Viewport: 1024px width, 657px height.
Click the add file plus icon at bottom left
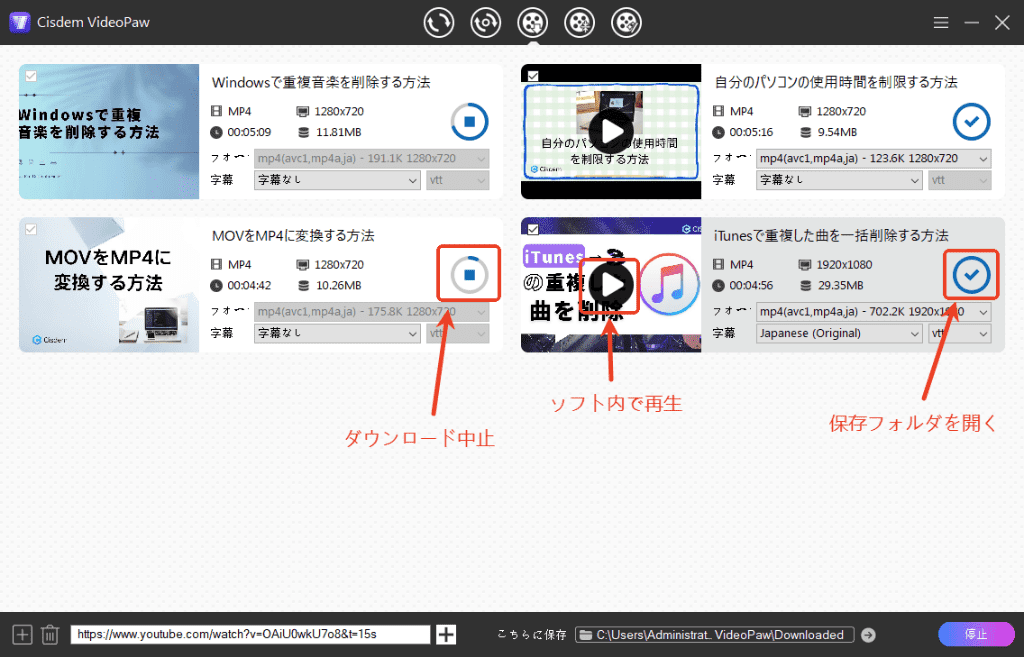coord(22,634)
